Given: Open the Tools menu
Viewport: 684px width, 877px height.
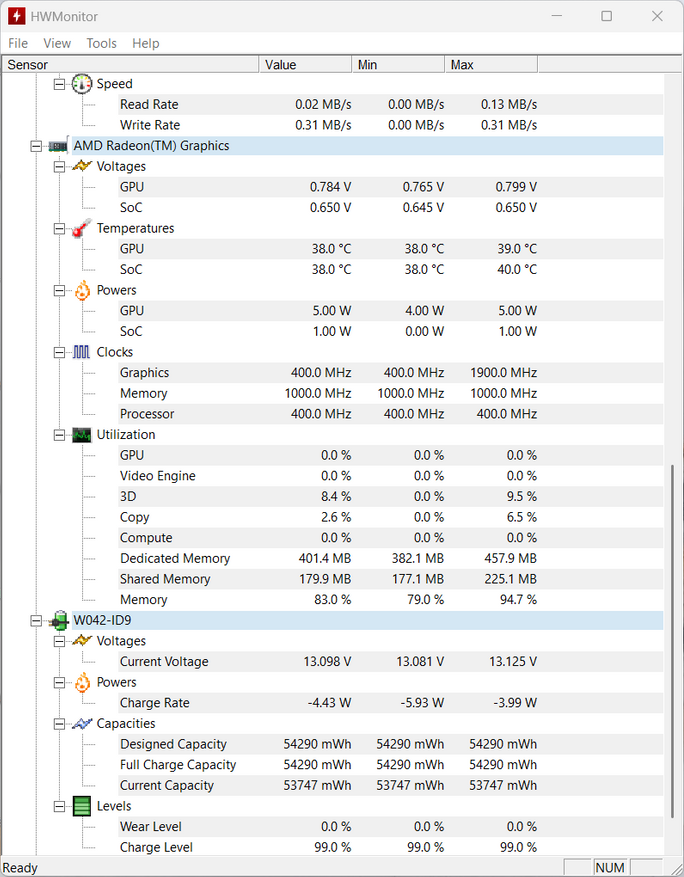Looking at the screenshot, I should (x=101, y=43).
